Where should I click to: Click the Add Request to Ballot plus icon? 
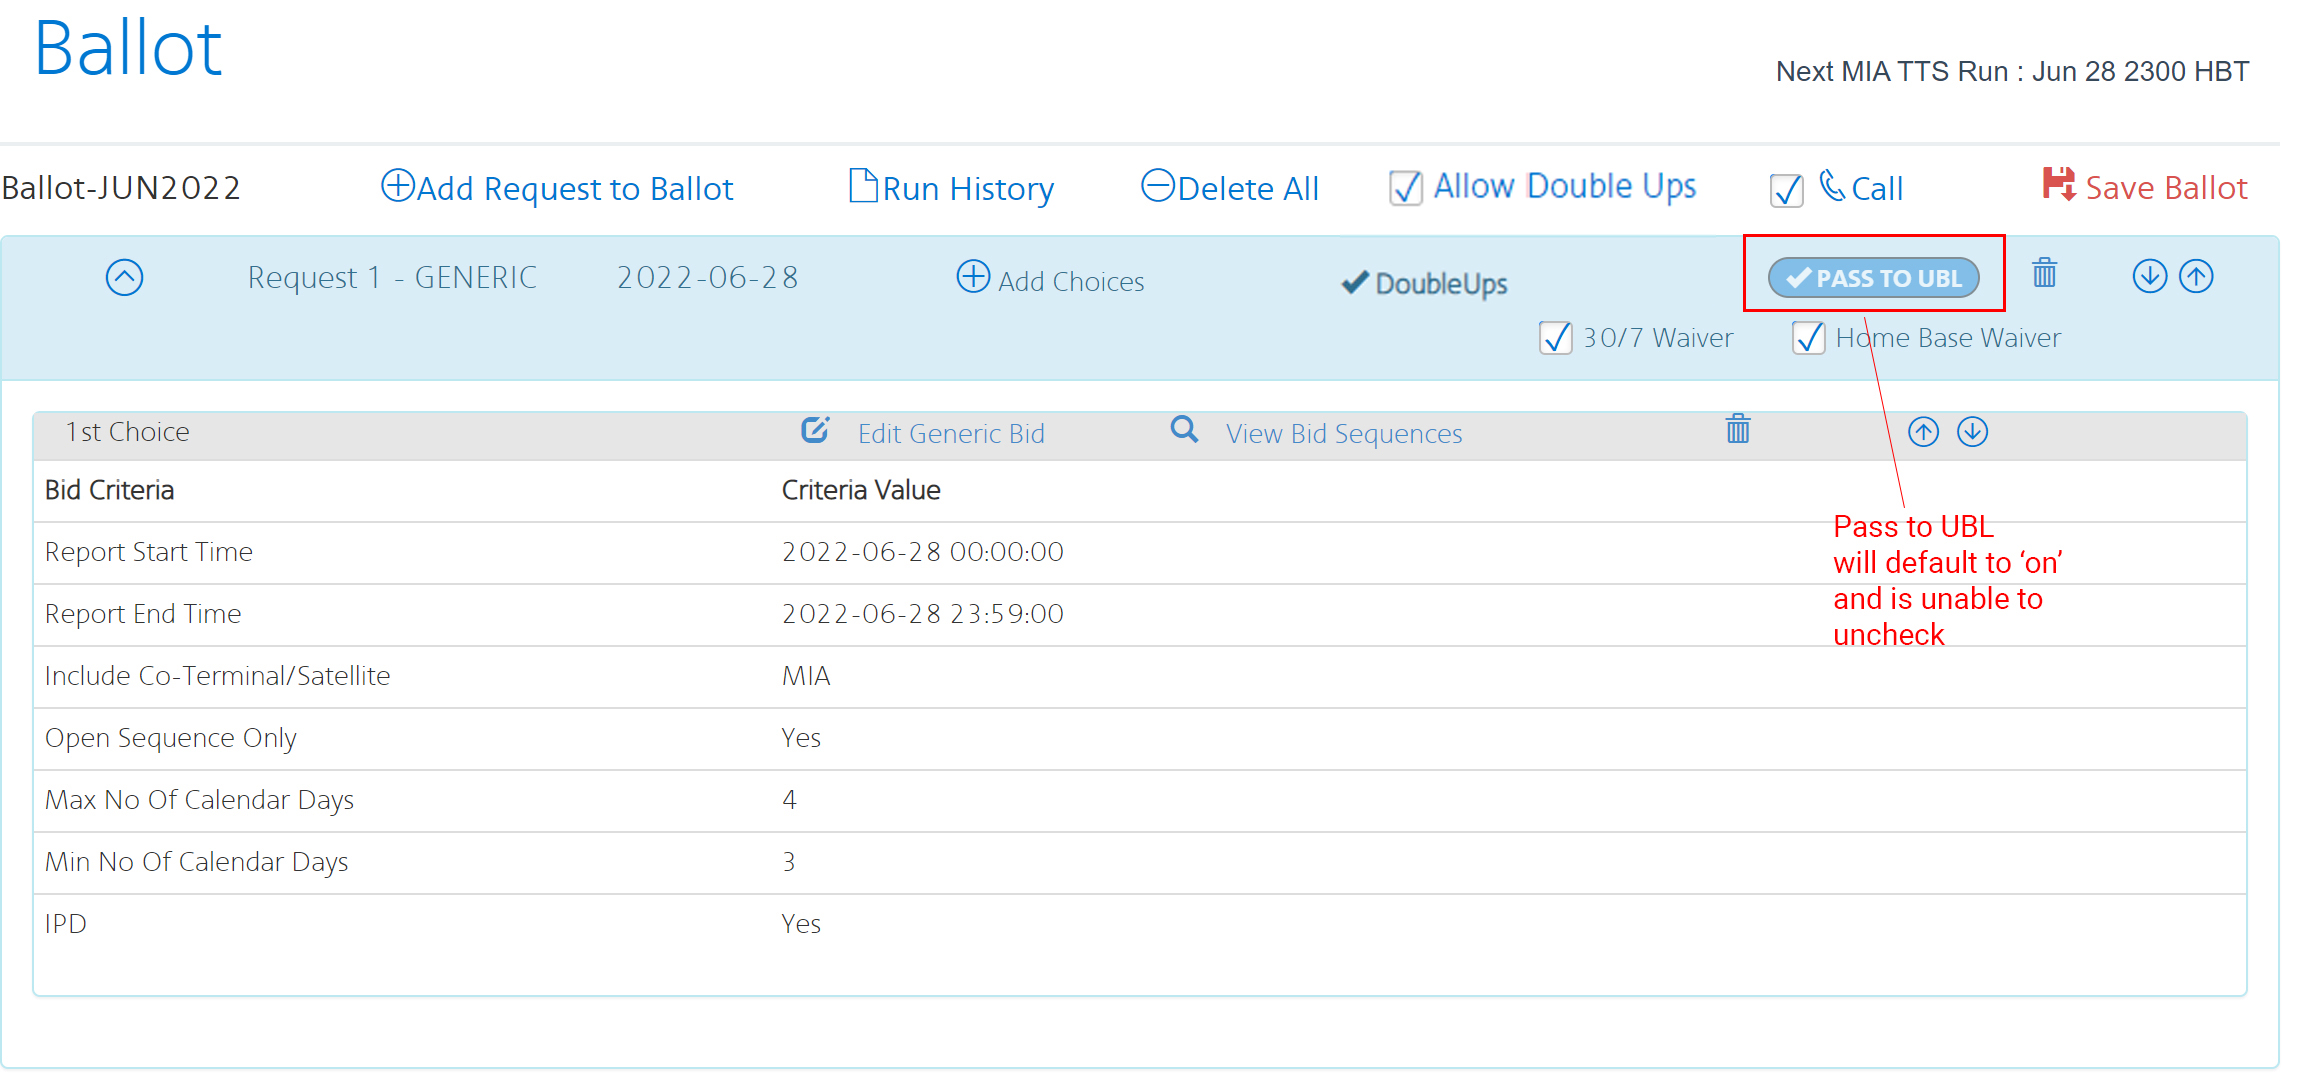tap(398, 186)
